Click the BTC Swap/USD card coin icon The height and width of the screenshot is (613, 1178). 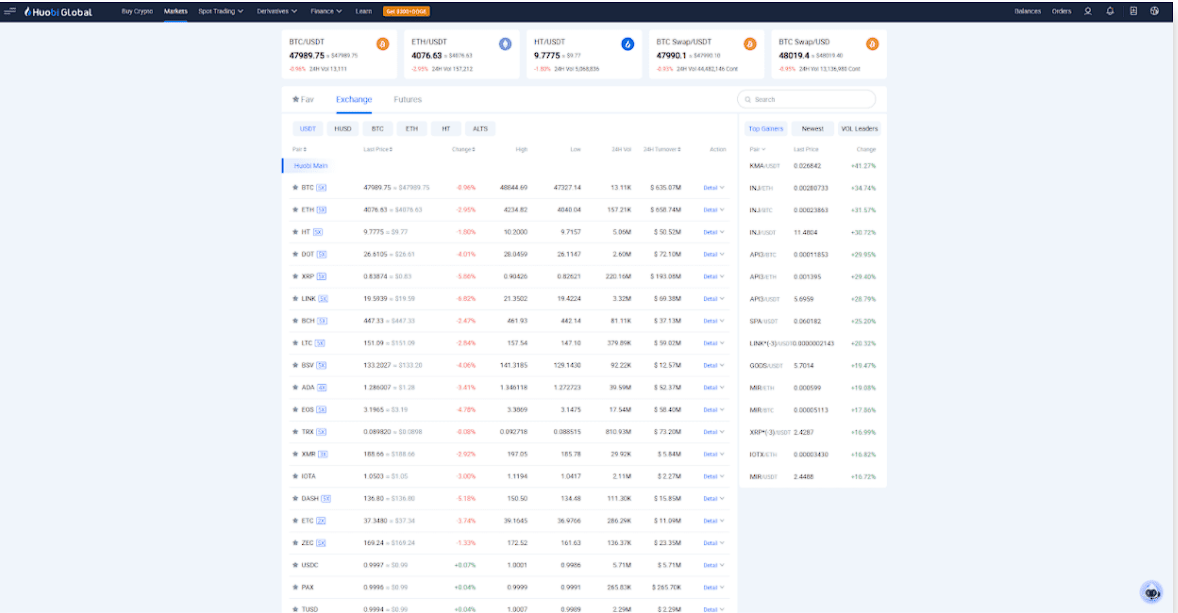pyautogui.click(x=872, y=44)
